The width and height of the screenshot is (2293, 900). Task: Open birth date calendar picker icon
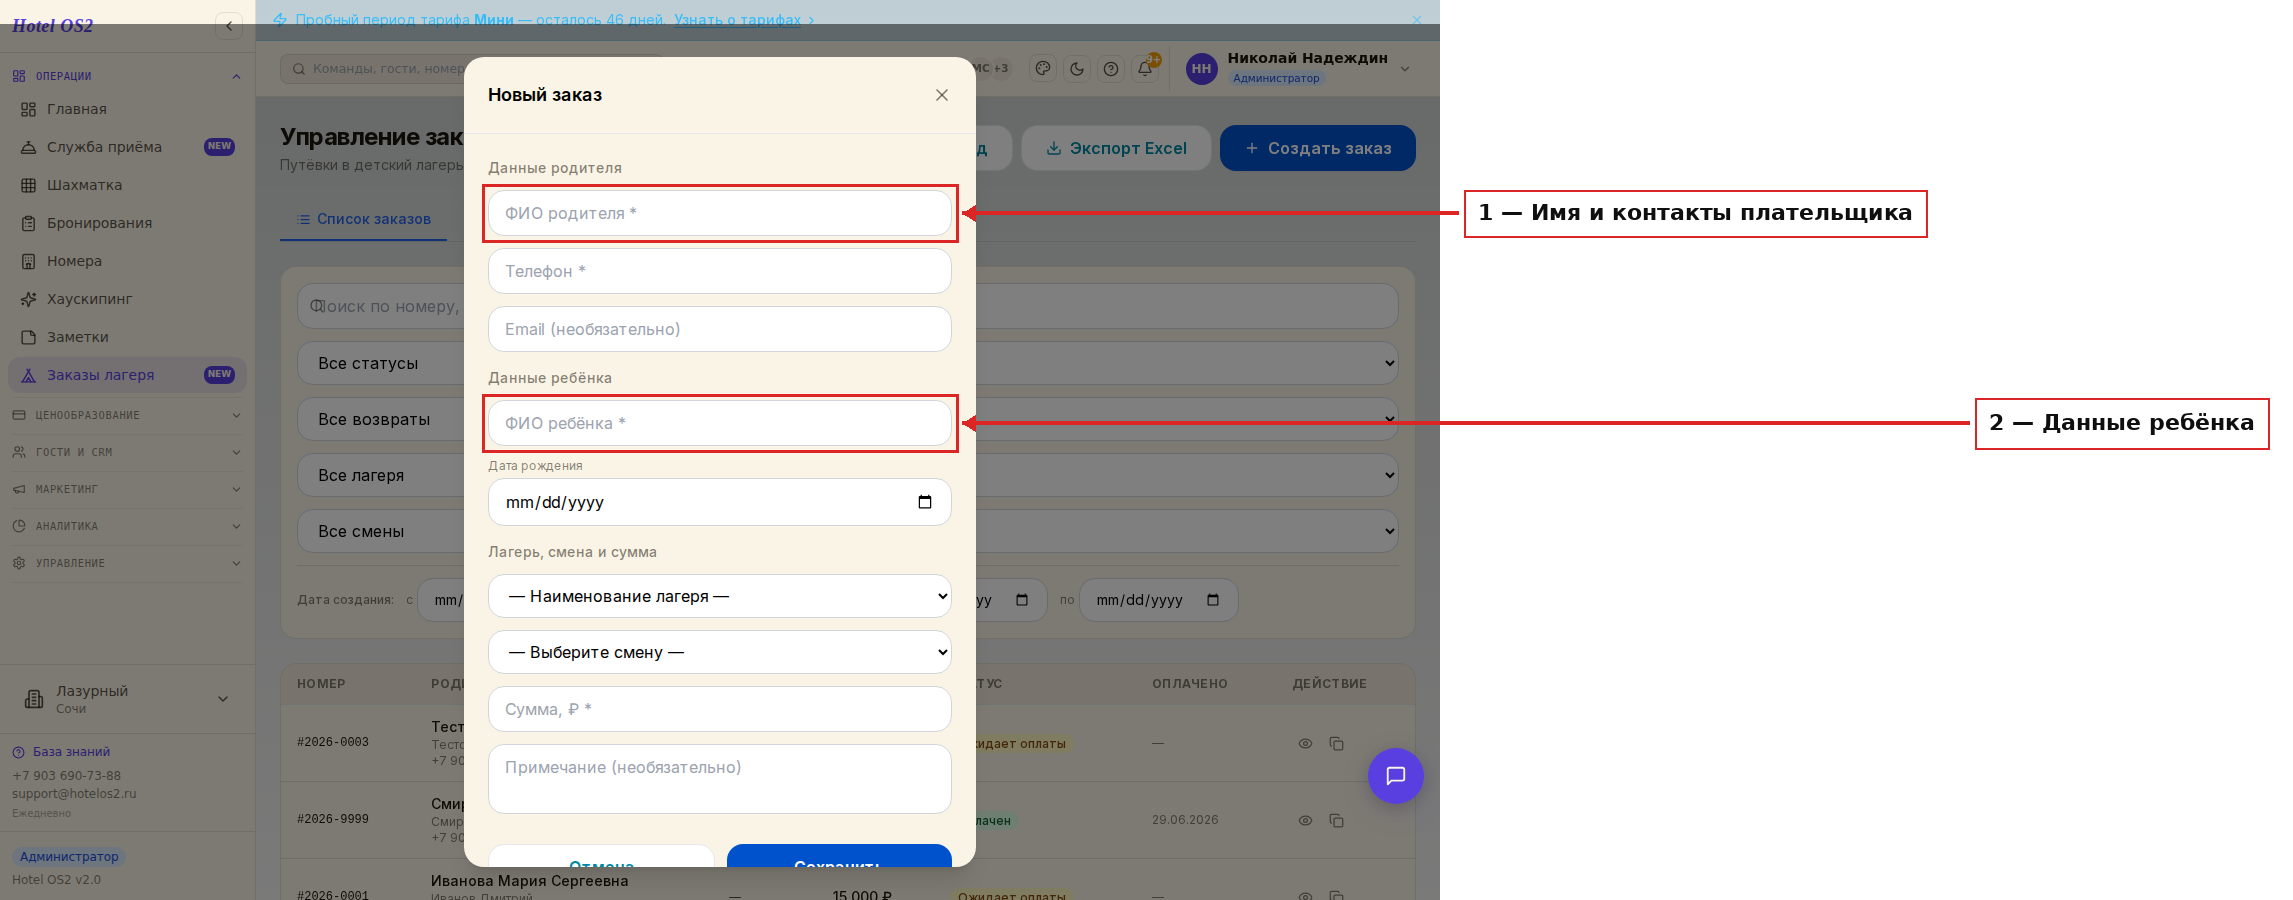[x=925, y=502]
